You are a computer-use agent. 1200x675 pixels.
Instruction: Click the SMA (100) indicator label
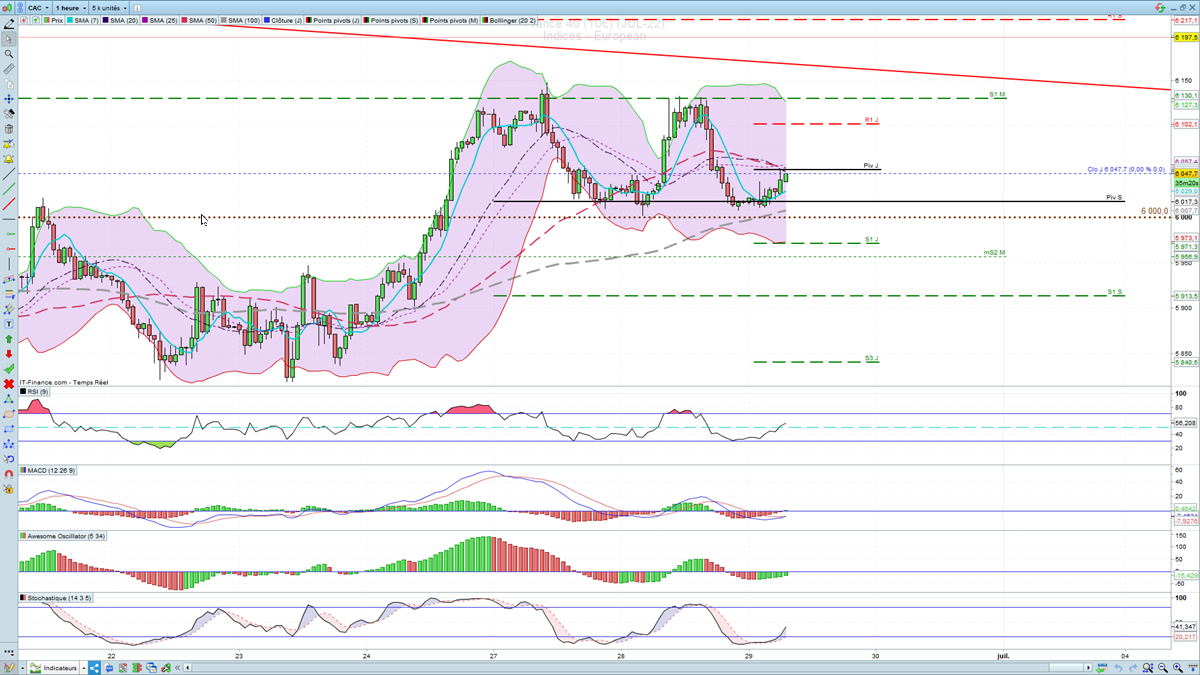(241, 20)
